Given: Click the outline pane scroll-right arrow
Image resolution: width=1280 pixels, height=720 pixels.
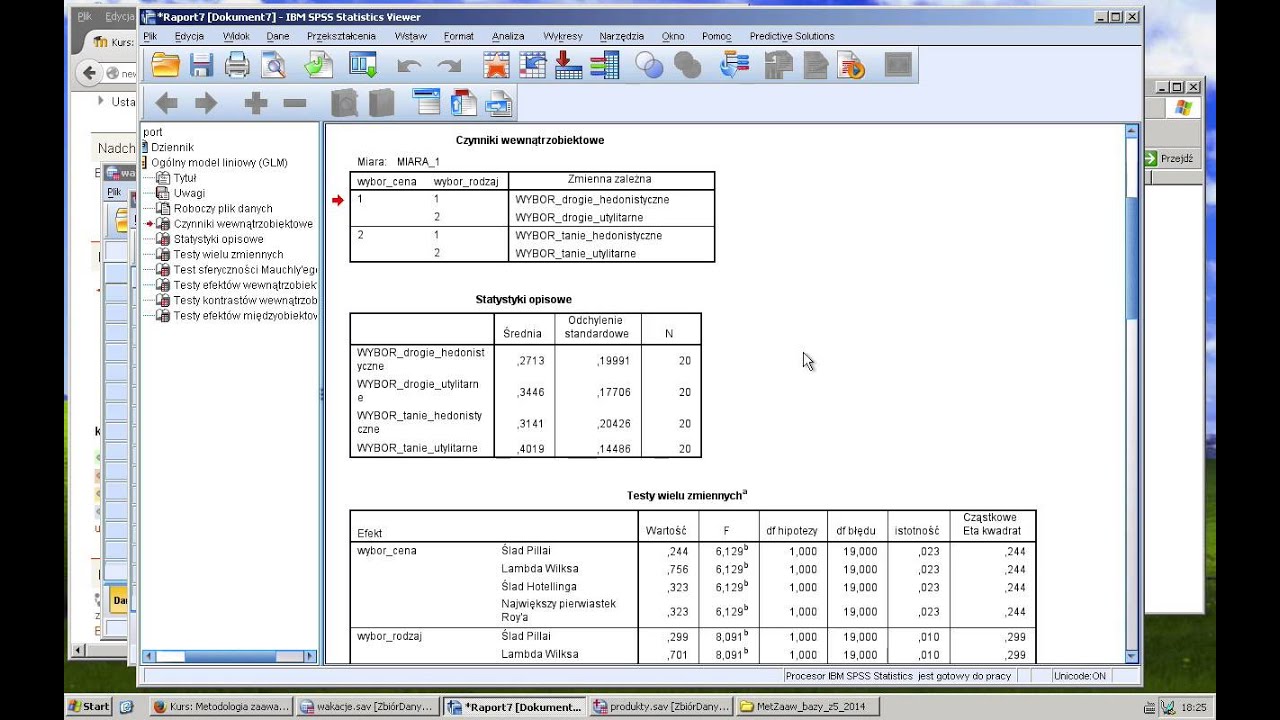Looking at the screenshot, I should click(310, 656).
